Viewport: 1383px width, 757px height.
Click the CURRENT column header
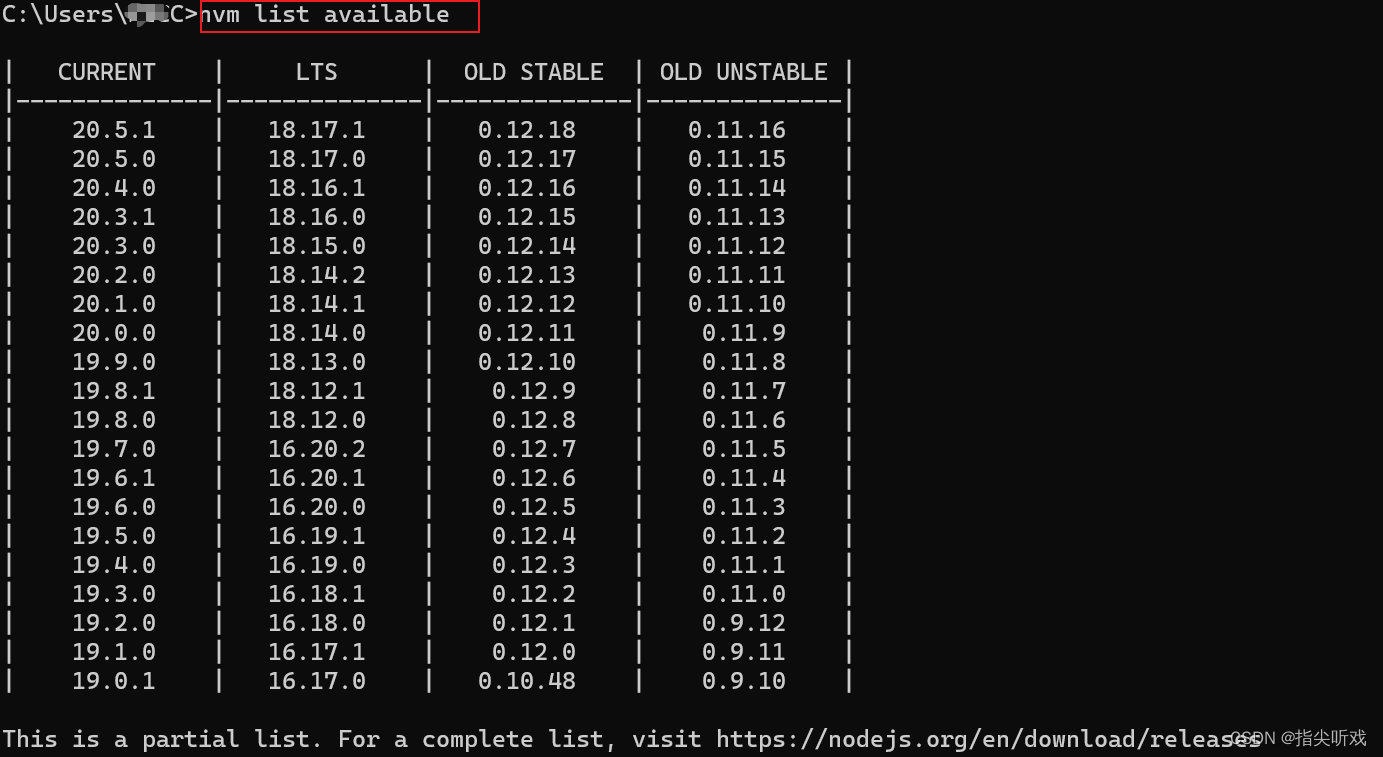click(107, 73)
